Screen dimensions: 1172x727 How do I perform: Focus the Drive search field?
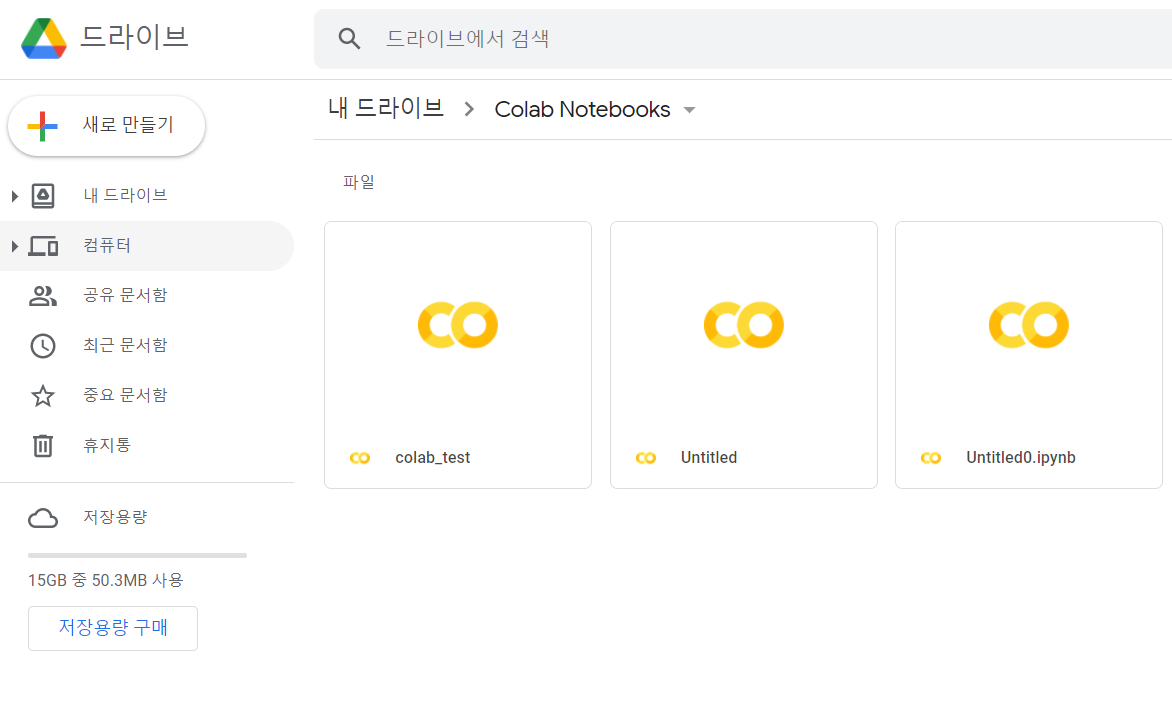(x=742, y=39)
